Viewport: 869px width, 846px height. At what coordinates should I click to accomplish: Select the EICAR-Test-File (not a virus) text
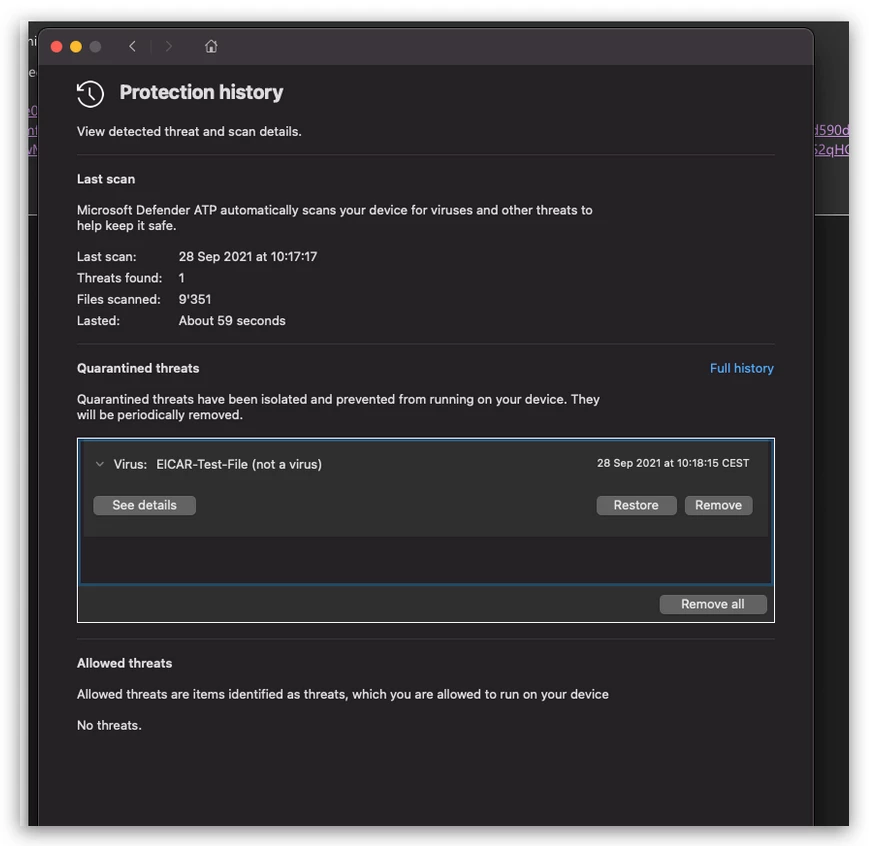click(239, 464)
